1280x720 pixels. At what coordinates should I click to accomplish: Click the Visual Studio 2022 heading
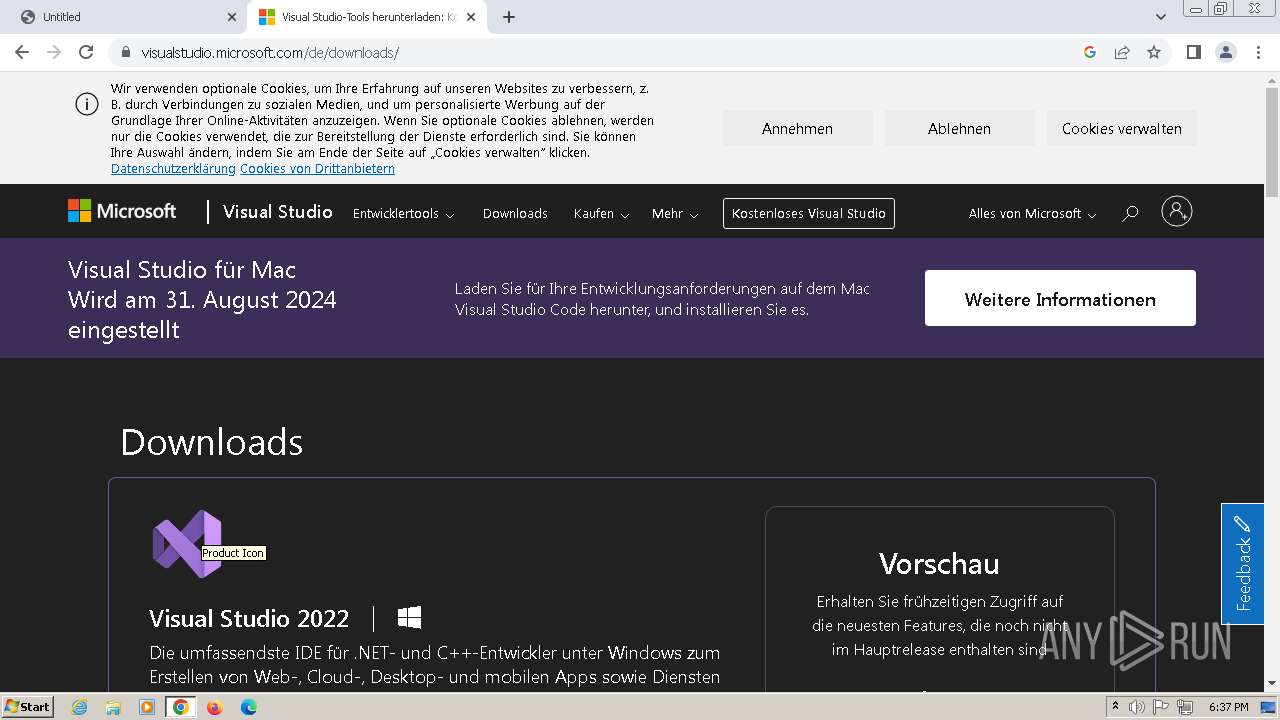[x=249, y=618]
